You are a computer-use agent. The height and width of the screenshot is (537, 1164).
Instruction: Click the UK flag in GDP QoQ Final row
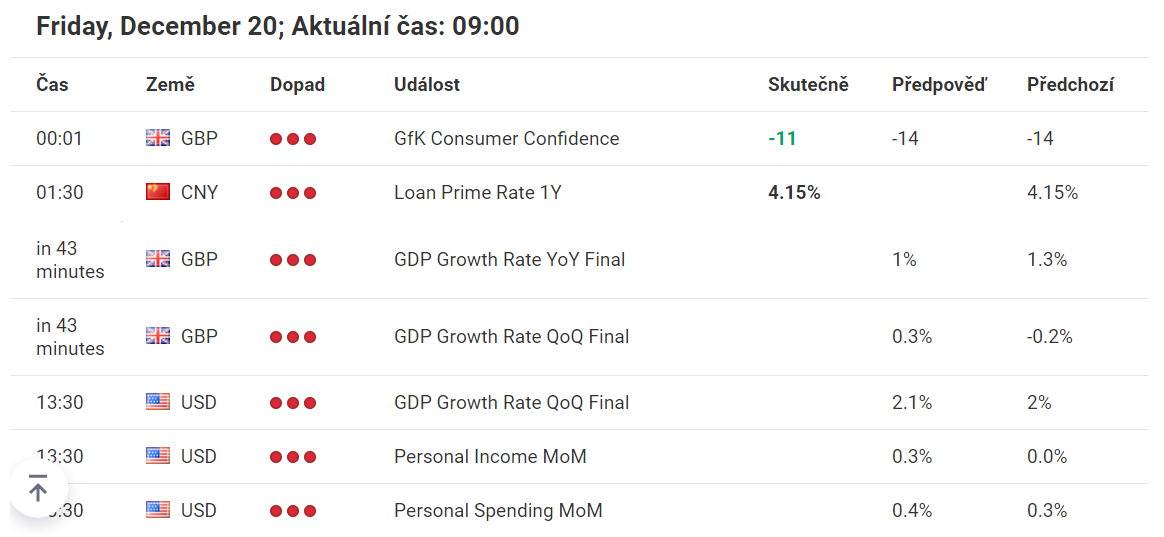[158, 336]
